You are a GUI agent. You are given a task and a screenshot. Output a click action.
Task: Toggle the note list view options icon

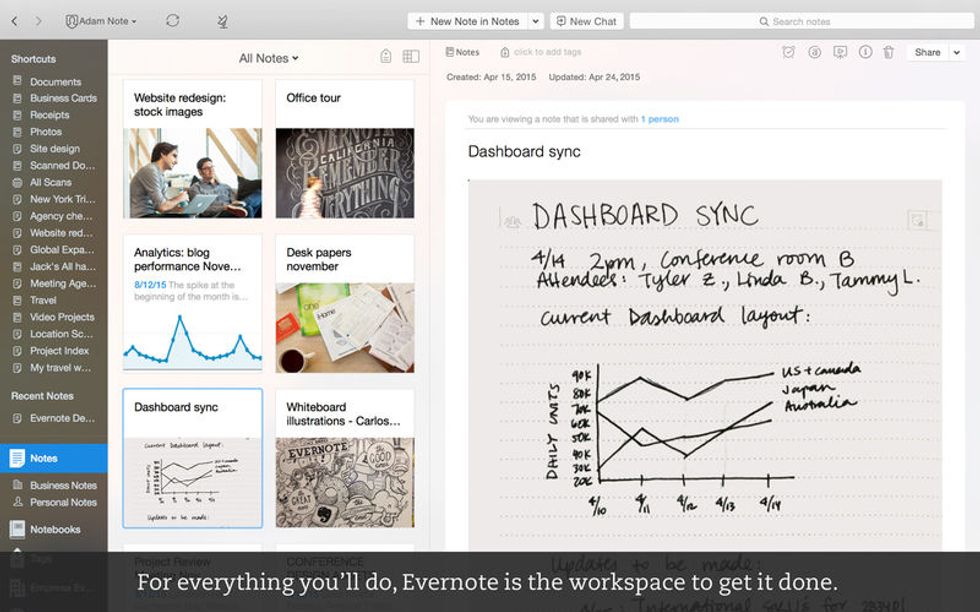pyautogui.click(x=411, y=57)
